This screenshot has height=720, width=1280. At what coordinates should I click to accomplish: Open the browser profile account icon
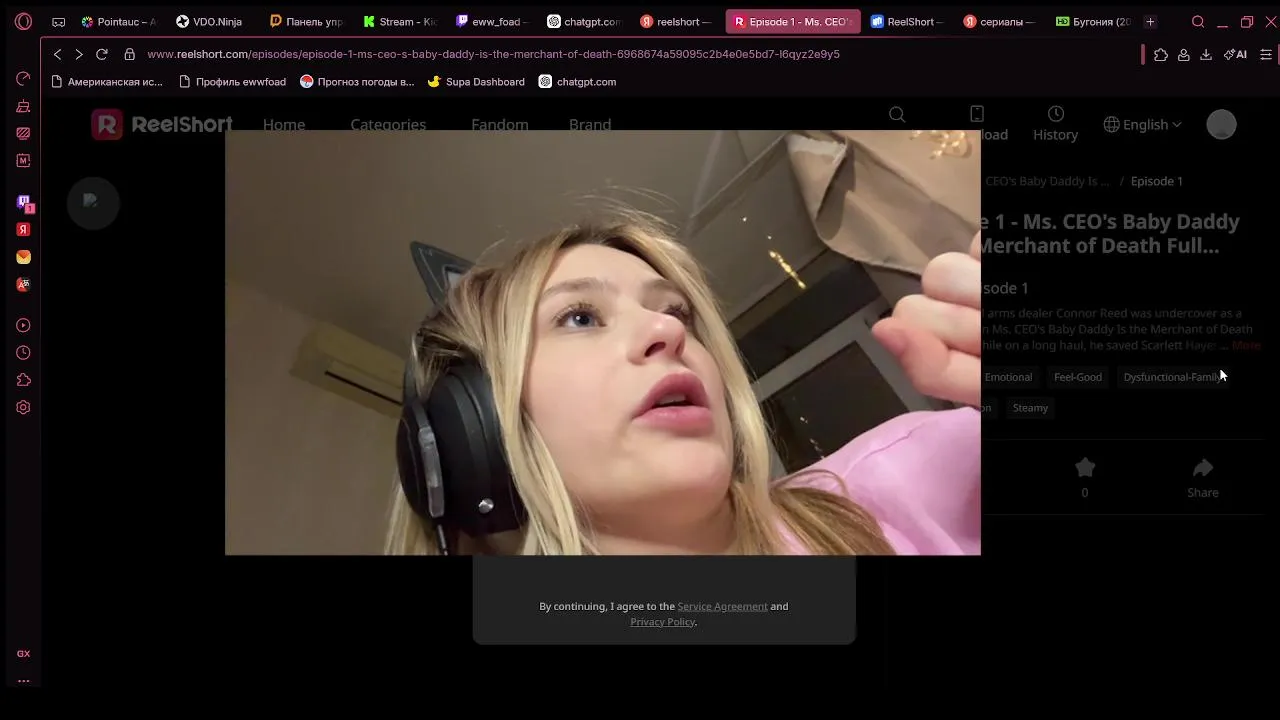1183,55
